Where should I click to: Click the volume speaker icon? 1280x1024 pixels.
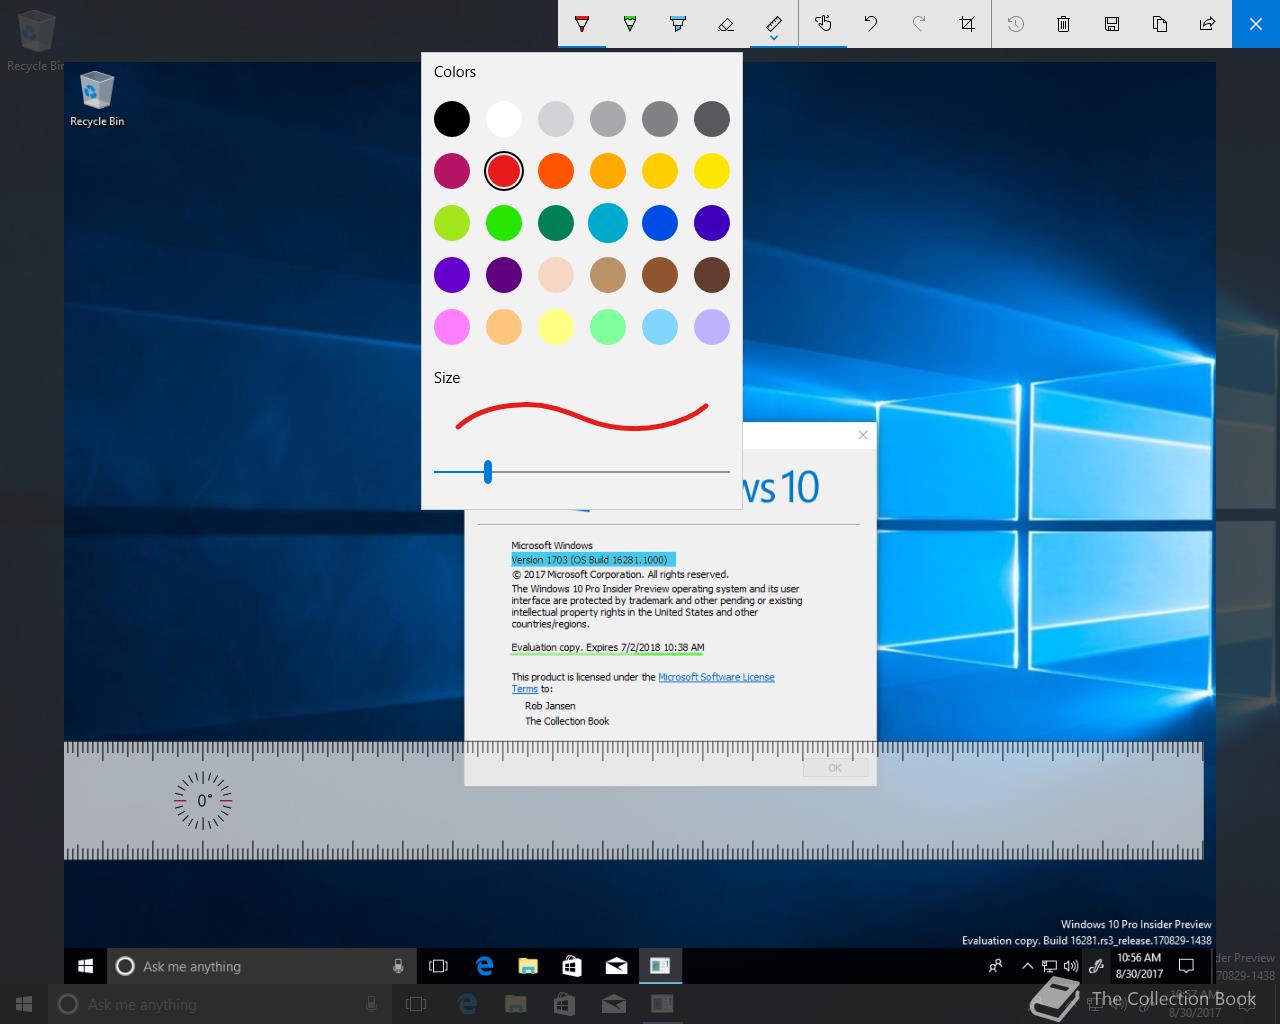(x=1071, y=966)
